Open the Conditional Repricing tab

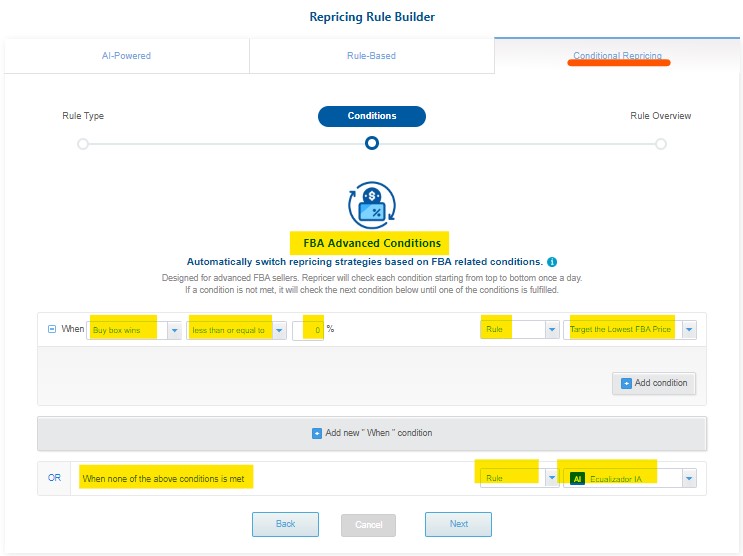[617, 56]
